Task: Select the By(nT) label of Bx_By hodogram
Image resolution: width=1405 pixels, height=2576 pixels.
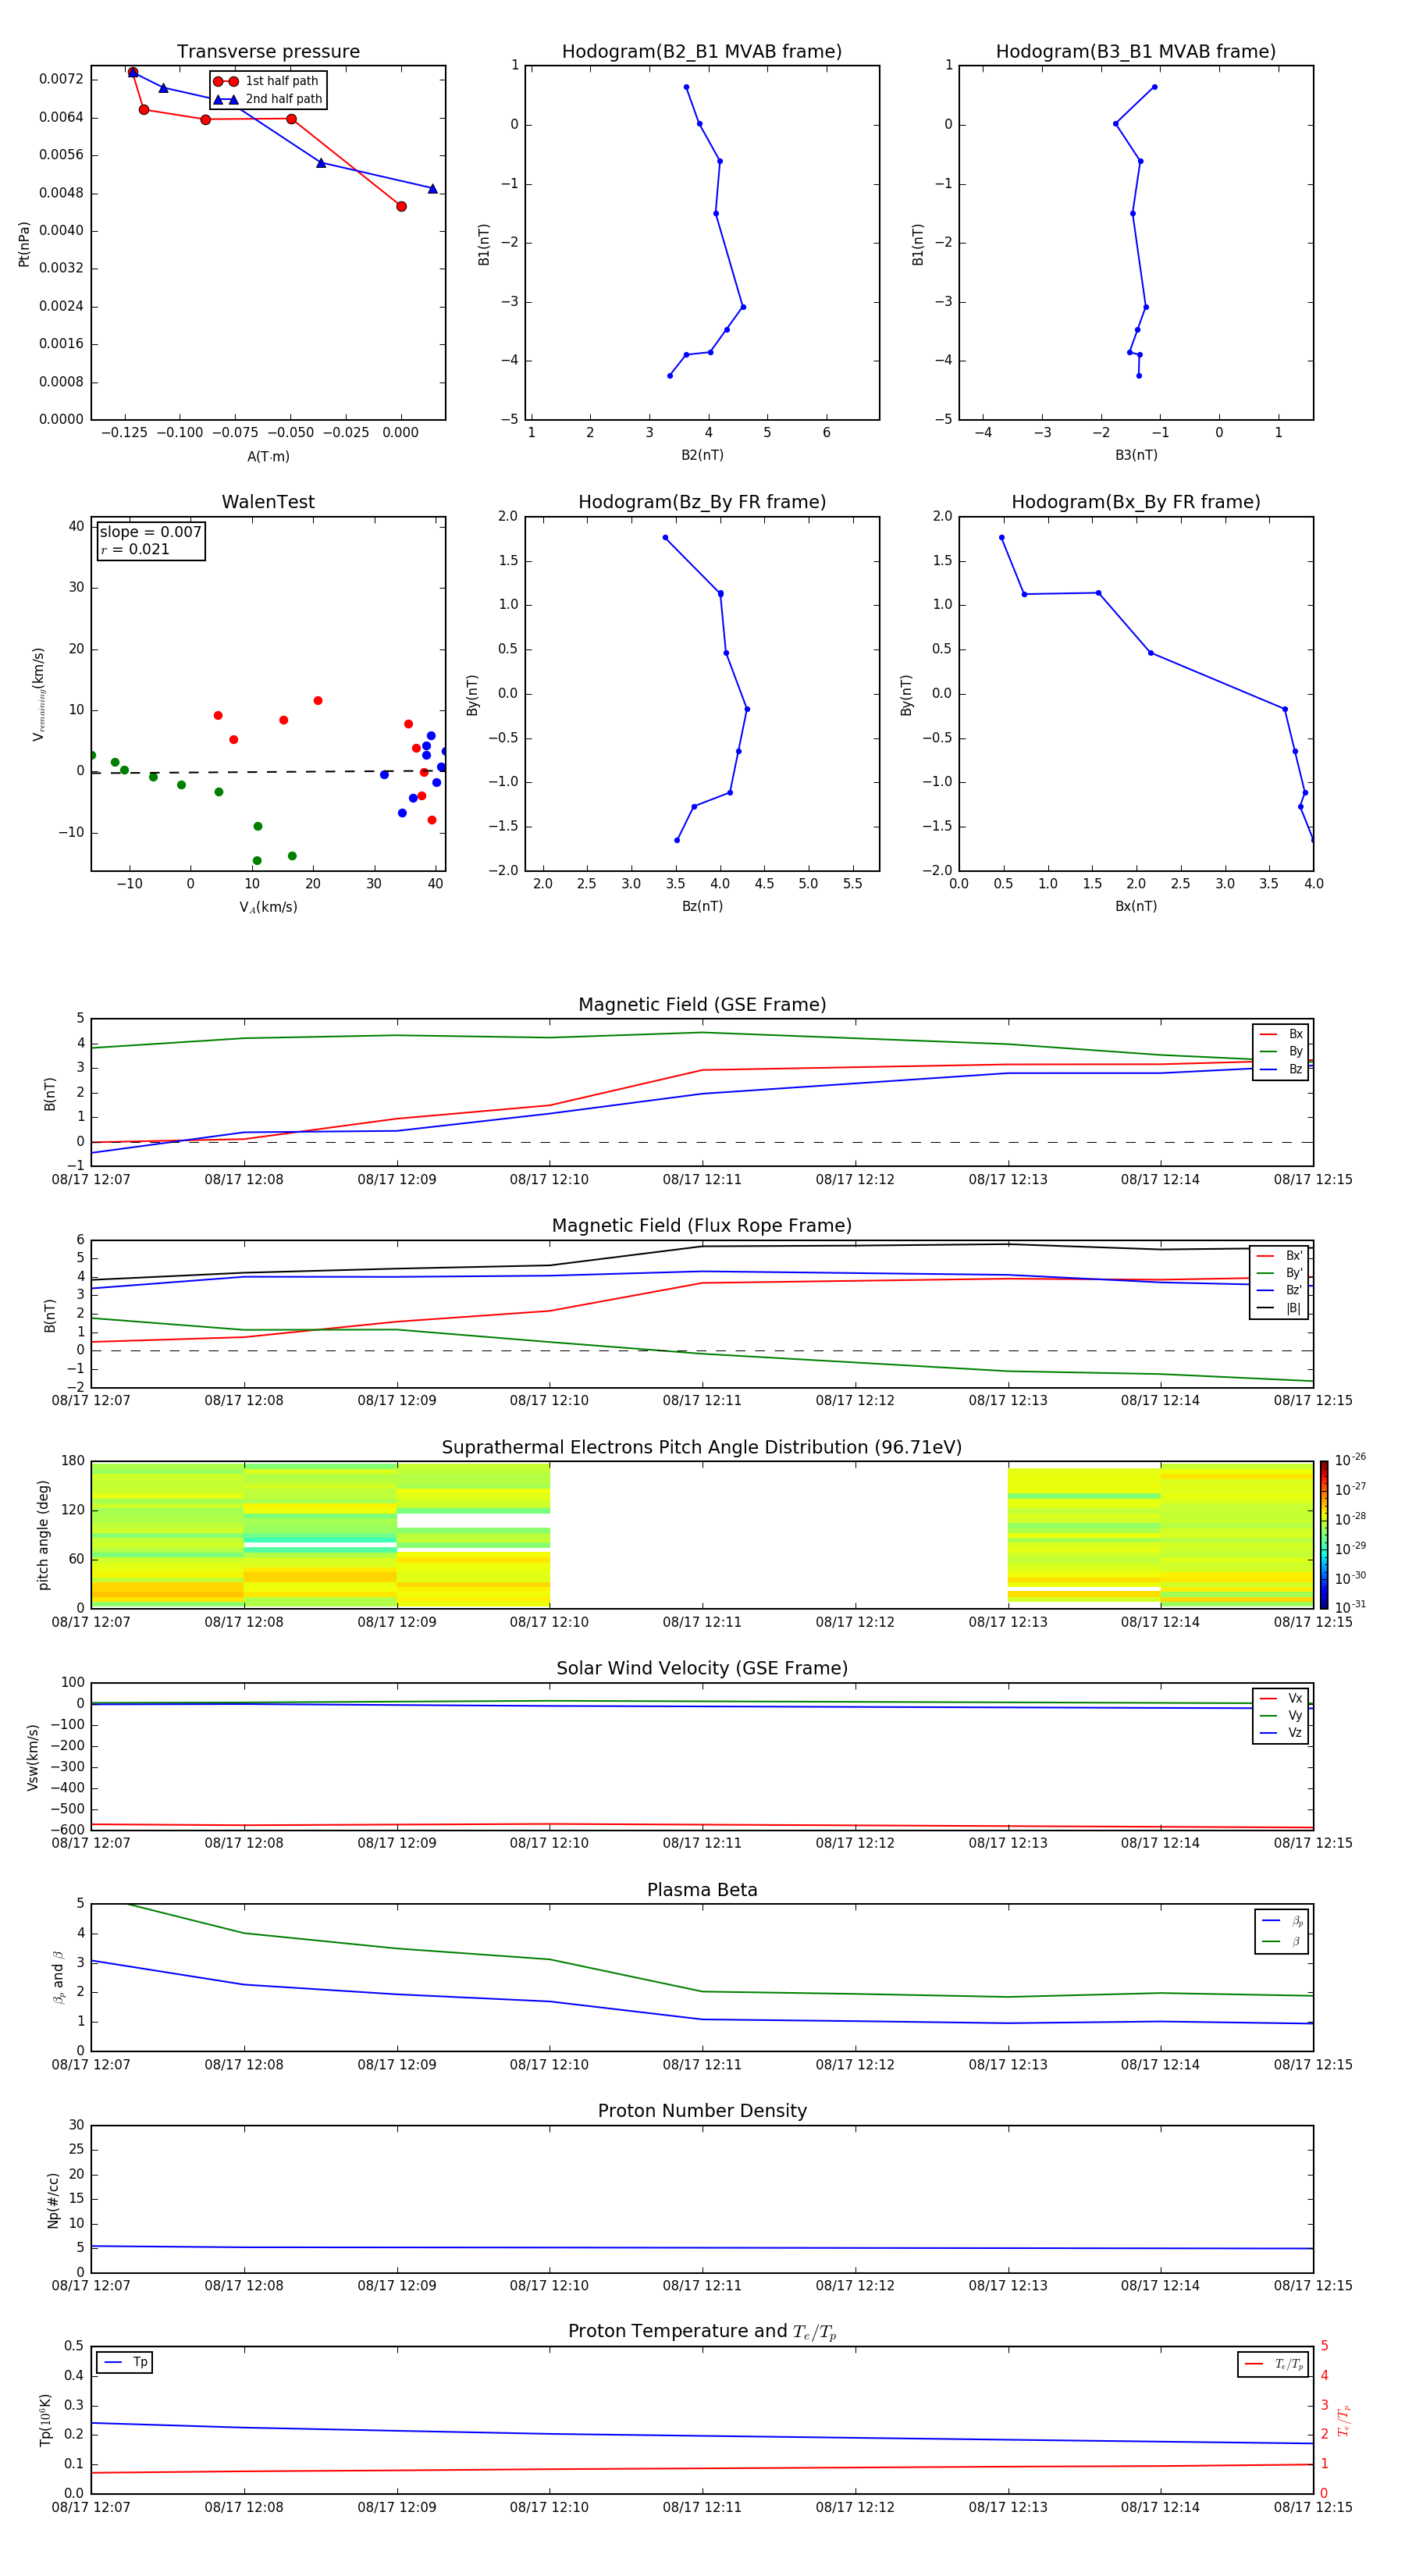Action: tap(906, 694)
